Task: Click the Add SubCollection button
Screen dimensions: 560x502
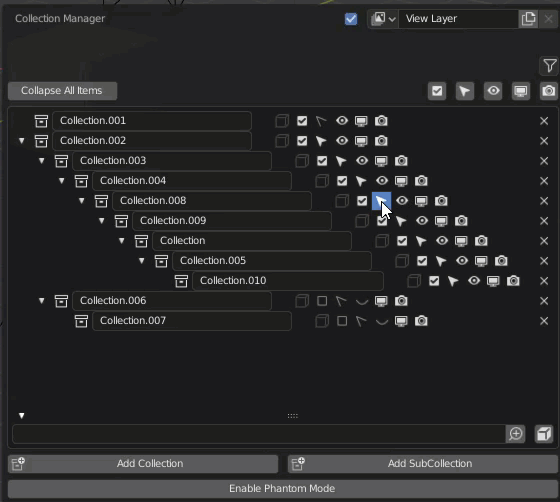Action: click(423, 463)
